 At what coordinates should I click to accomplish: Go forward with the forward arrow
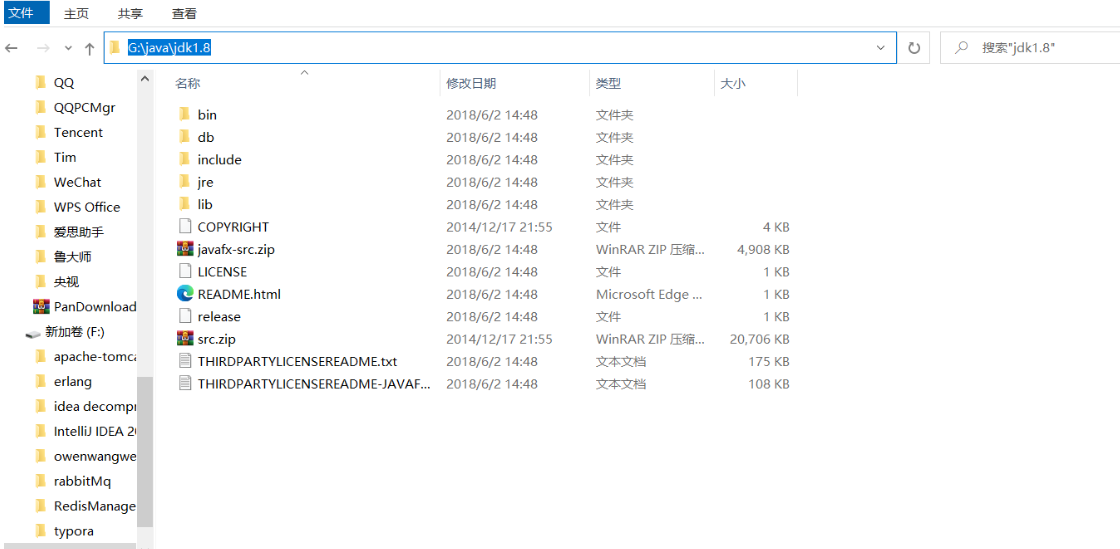pyautogui.click(x=43, y=48)
